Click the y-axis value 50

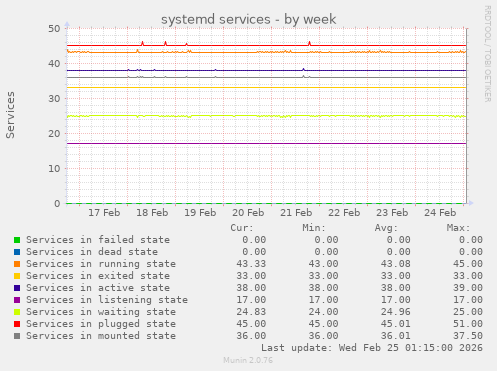pyautogui.click(x=54, y=29)
